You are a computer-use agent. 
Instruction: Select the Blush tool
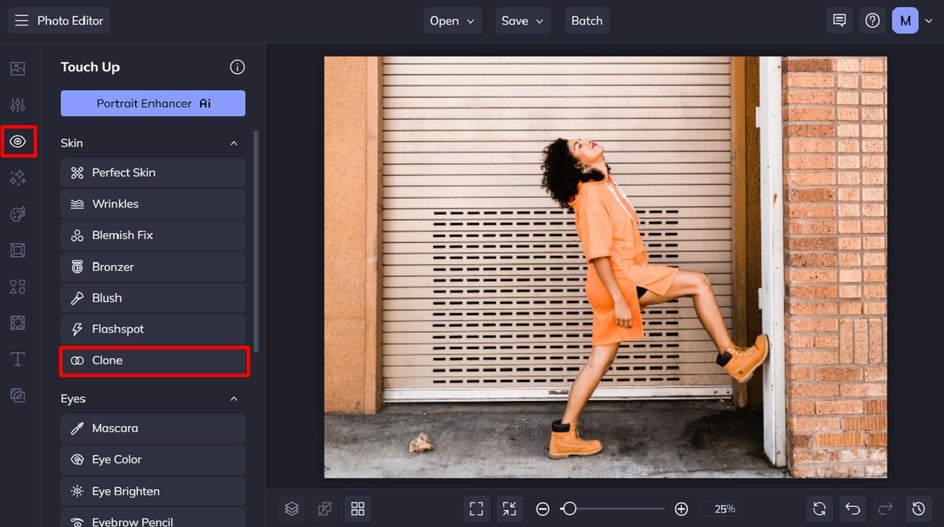click(x=153, y=298)
